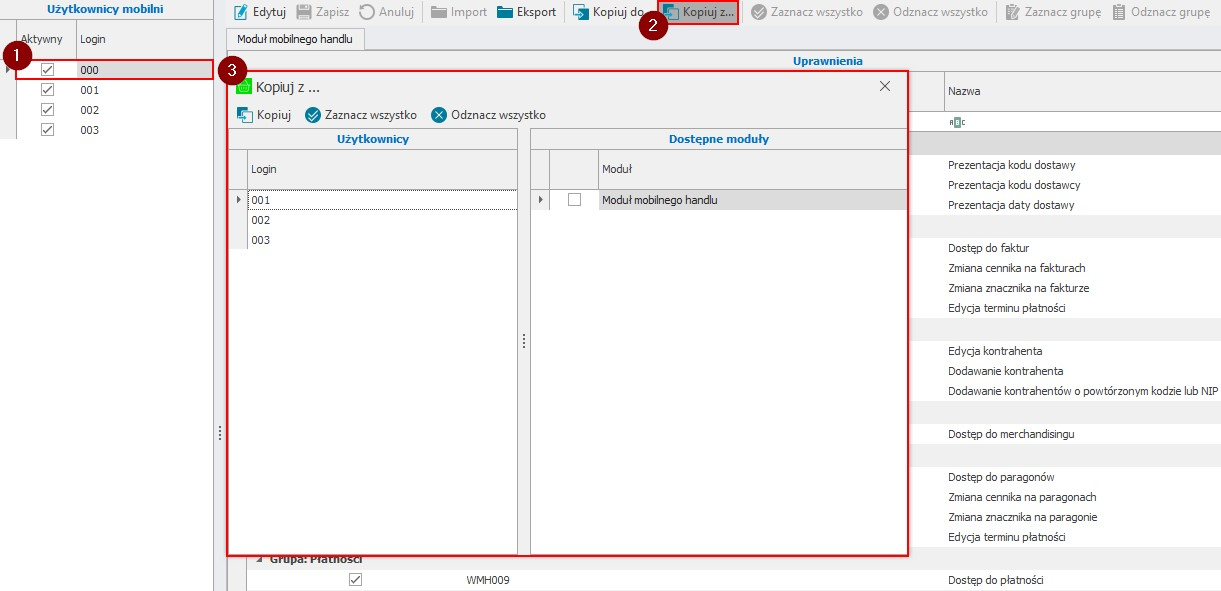Click the Anuluj undo arrow icon
Viewport: 1221px width, 591px height.
(x=367, y=12)
